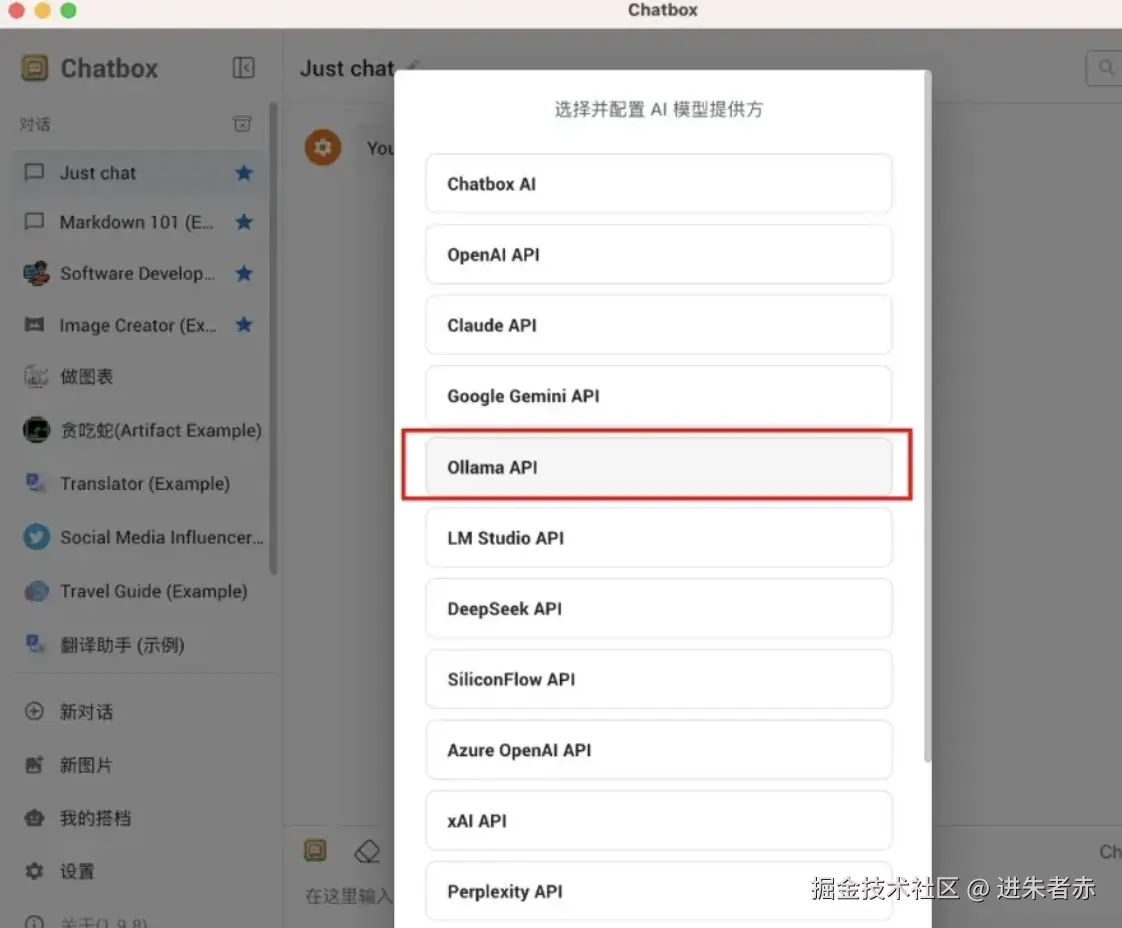Click the 选择并配置 AI 模型提供方 heading
This screenshot has height=928, width=1122.
658,109
